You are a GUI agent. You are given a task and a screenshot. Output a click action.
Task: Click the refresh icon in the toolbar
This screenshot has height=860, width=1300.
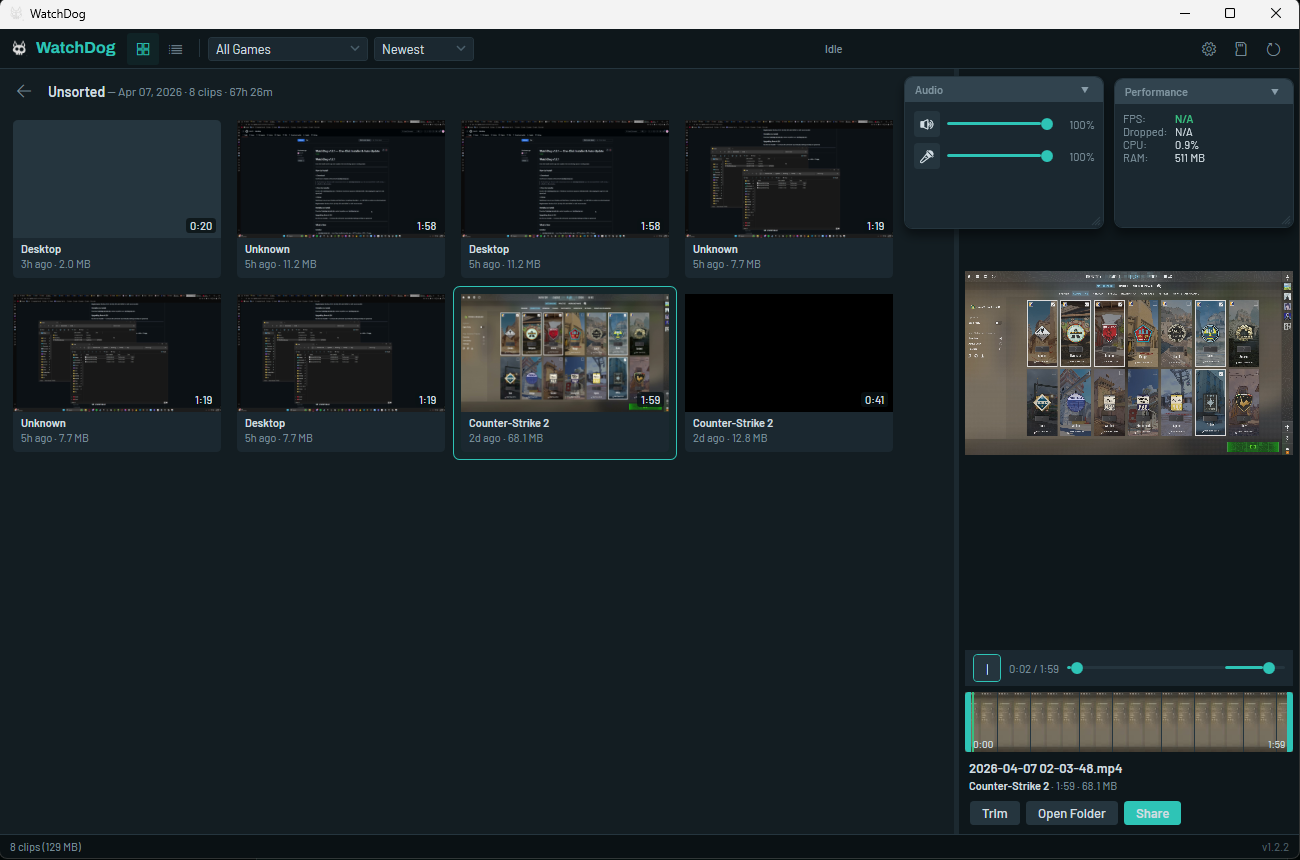point(1272,48)
